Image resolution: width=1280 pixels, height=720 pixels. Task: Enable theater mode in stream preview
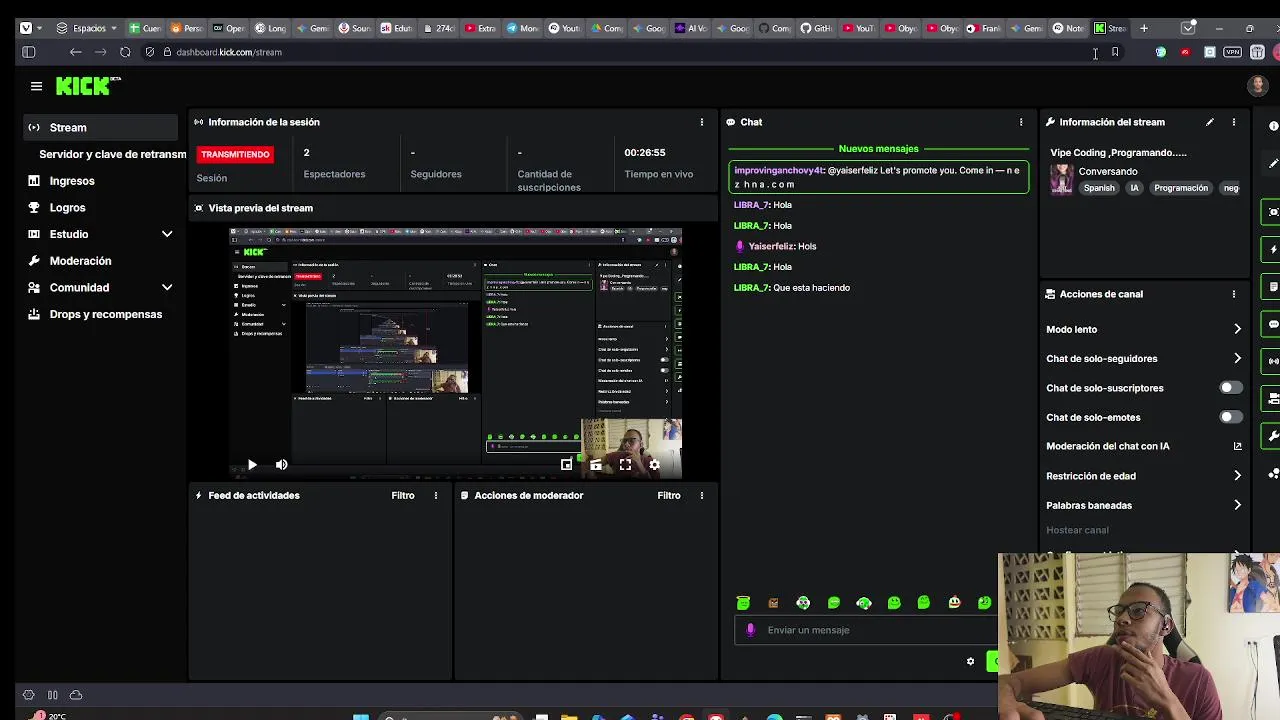tap(596, 464)
